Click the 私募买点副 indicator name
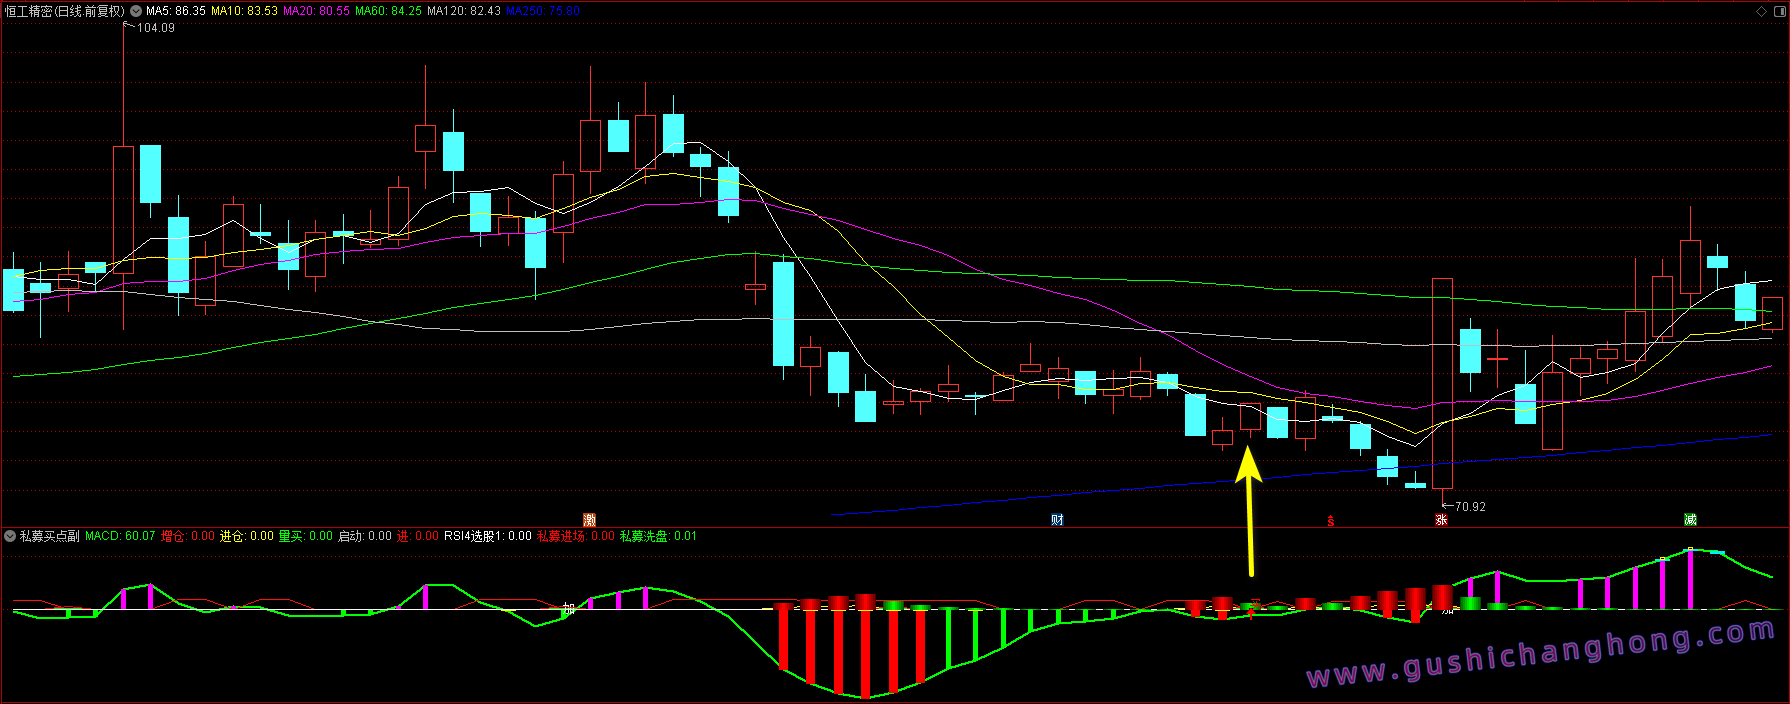 tap(50, 536)
